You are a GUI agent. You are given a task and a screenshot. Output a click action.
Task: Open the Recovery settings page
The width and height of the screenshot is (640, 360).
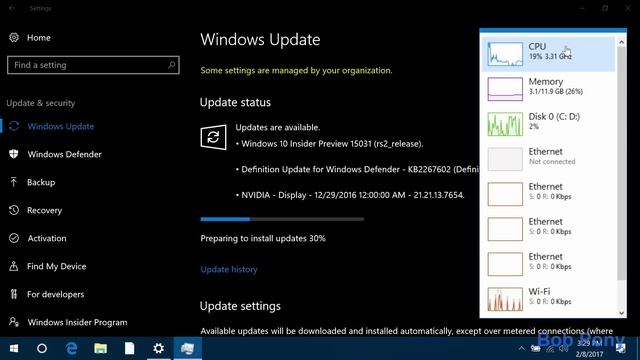tap(44, 210)
